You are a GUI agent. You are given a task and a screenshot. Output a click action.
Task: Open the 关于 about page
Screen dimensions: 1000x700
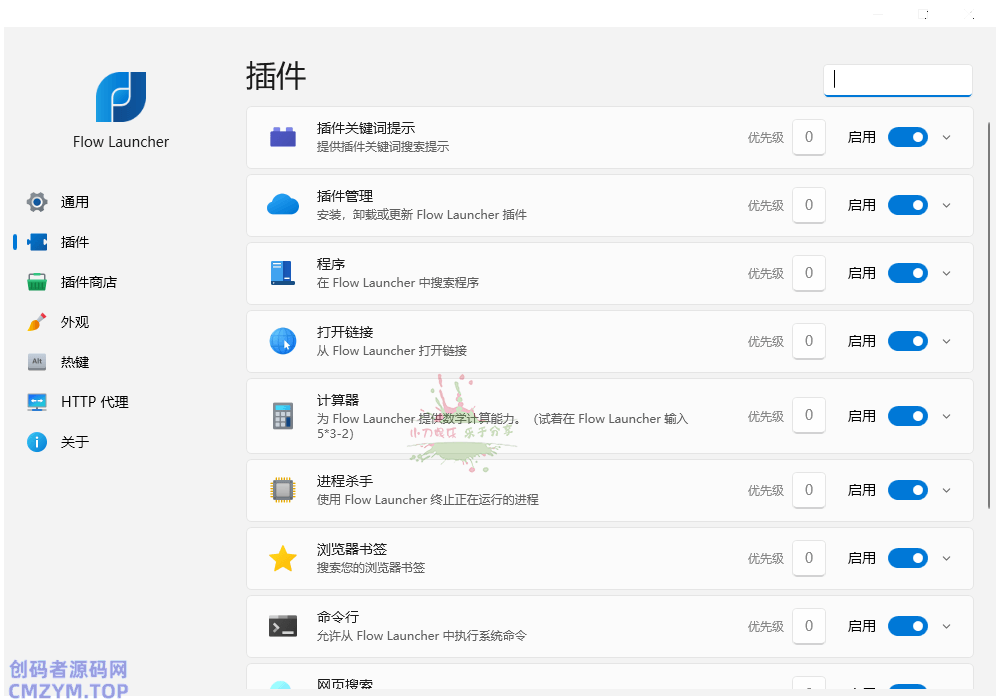pyautogui.click(x=74, y=442)
